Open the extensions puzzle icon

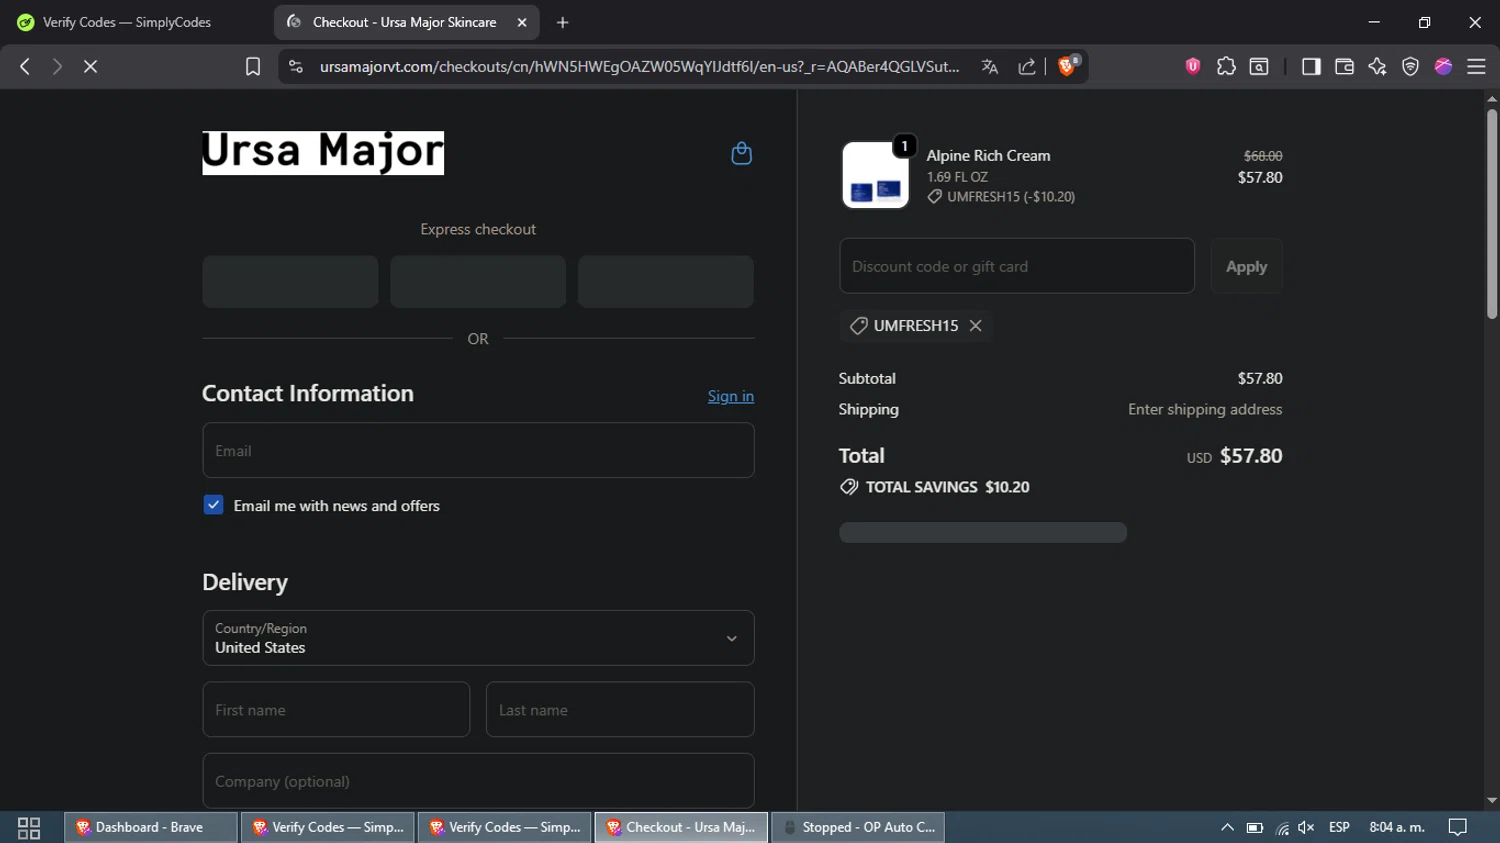(1226, 66)
